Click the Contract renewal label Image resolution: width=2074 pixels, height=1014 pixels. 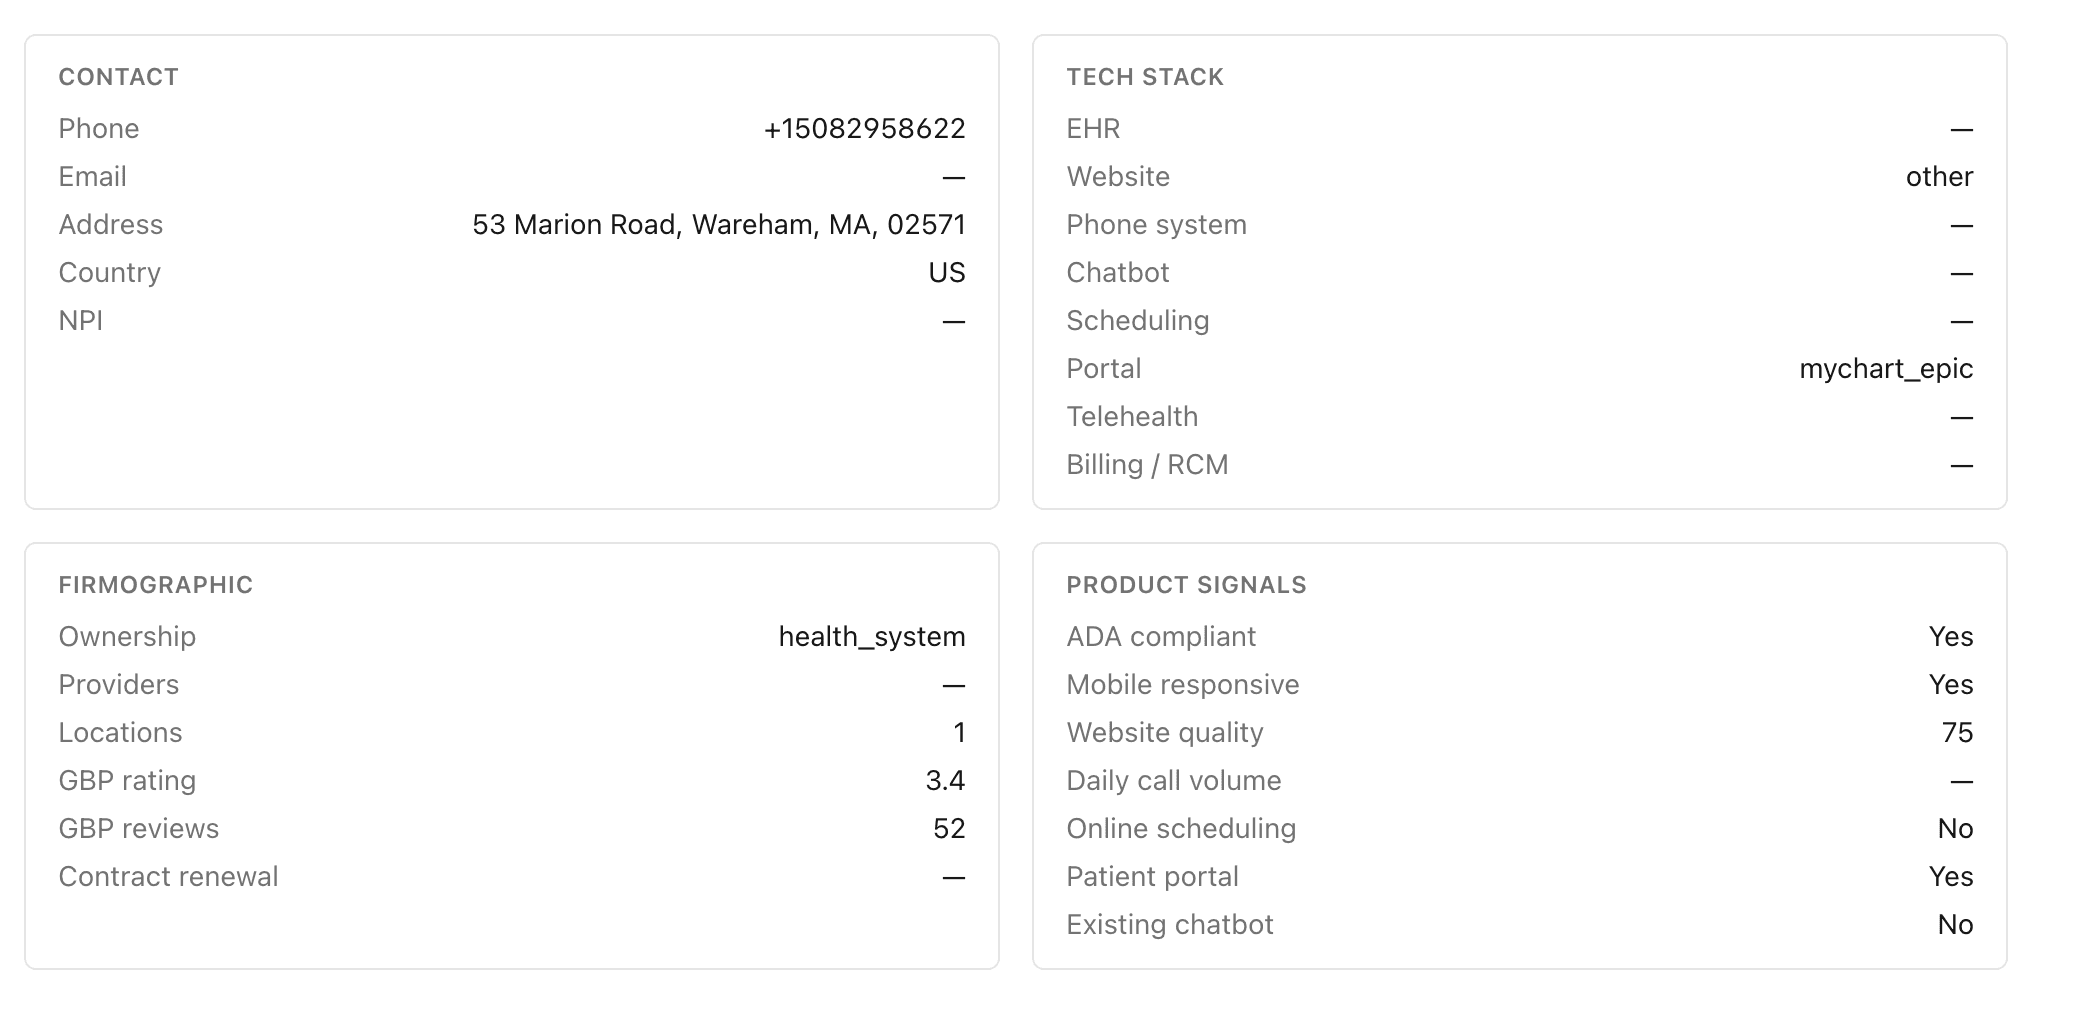click(168, 877)
